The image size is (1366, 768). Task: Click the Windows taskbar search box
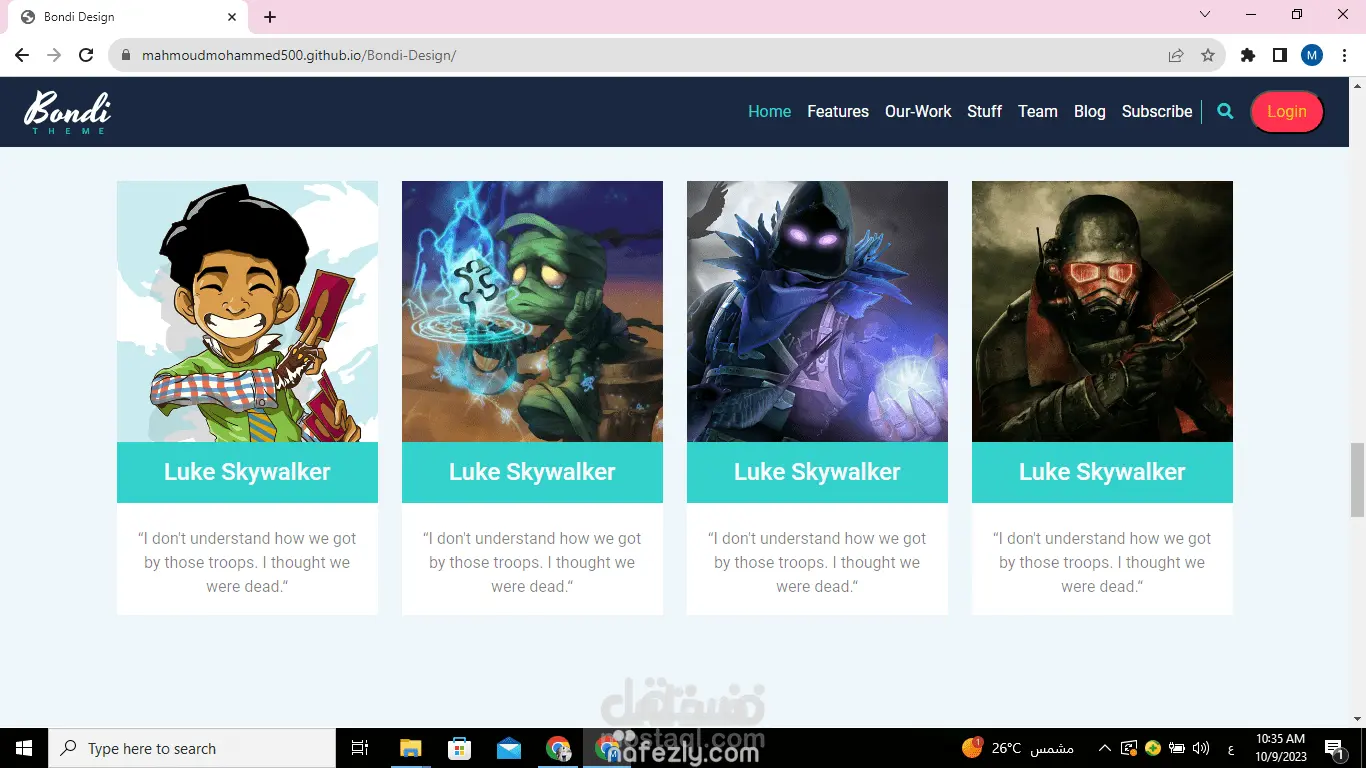(192, 748)
